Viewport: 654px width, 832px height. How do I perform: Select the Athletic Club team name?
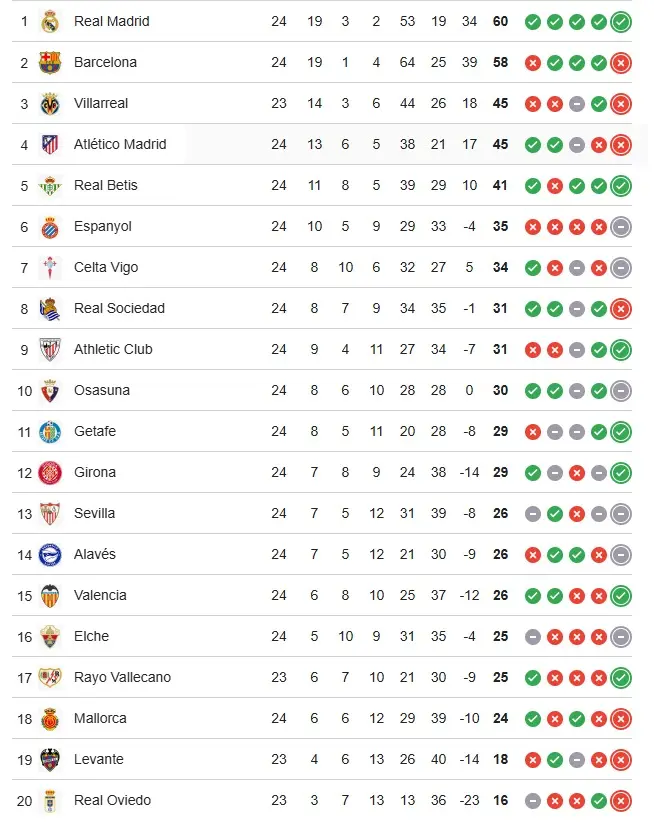[113, 349]
